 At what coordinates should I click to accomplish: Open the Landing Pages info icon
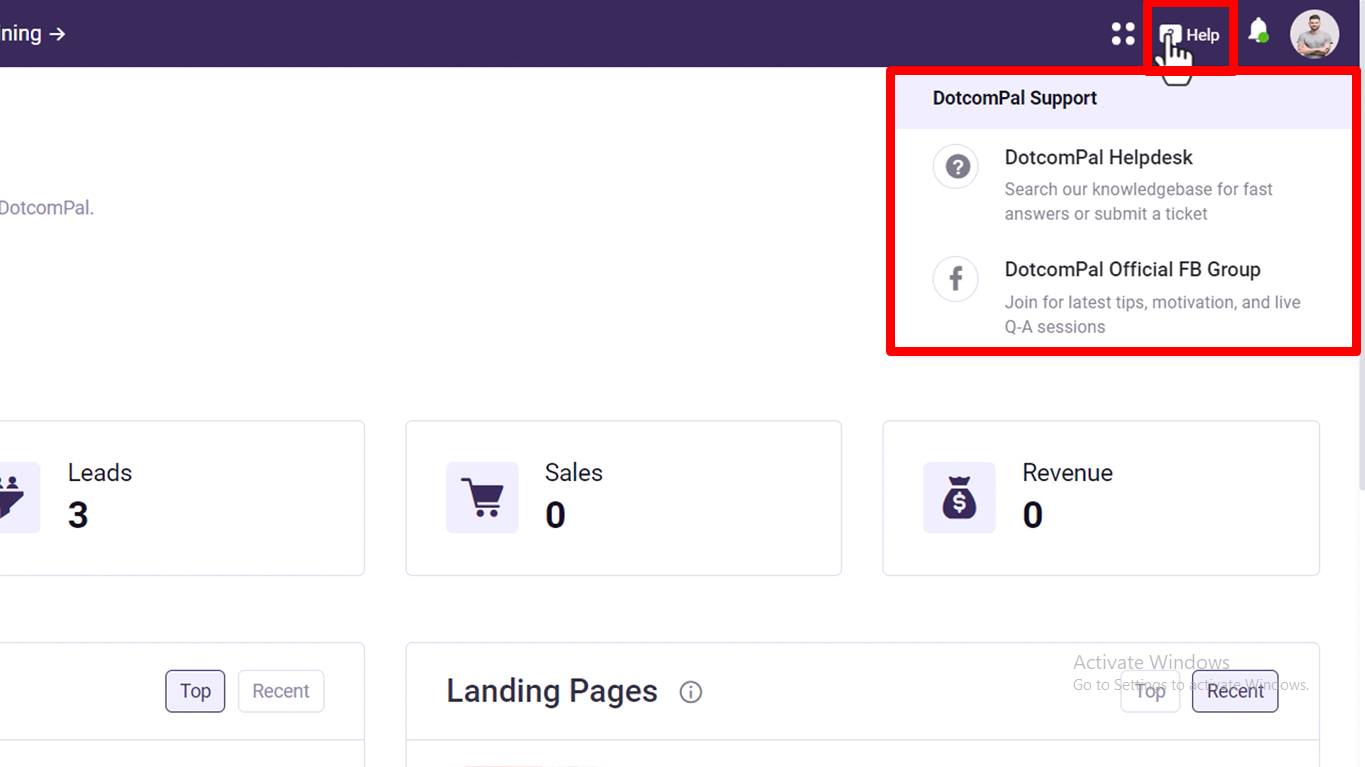click(x=691, y=692)
